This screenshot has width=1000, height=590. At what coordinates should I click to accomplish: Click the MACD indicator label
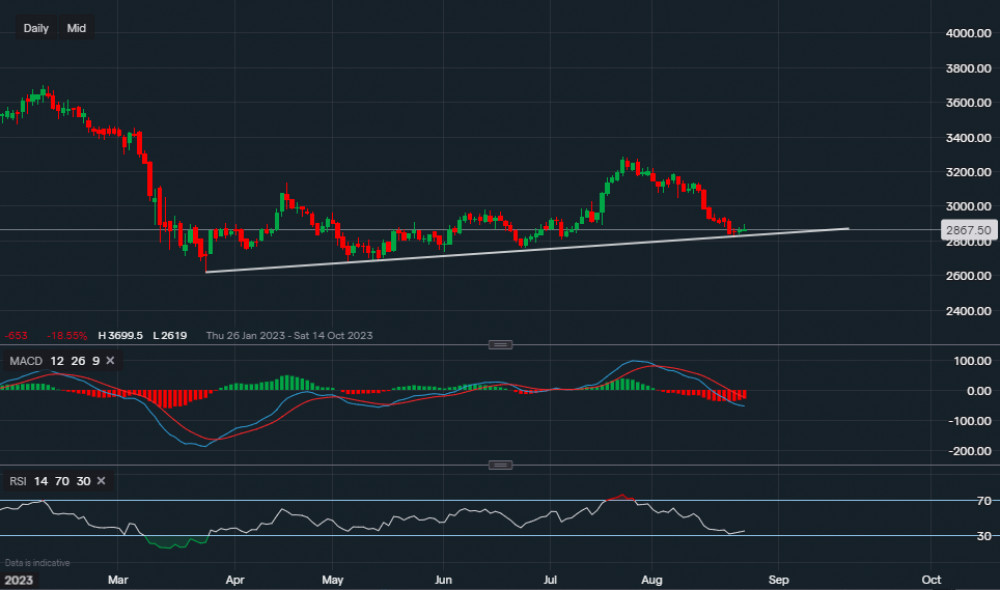coord(23,360)
